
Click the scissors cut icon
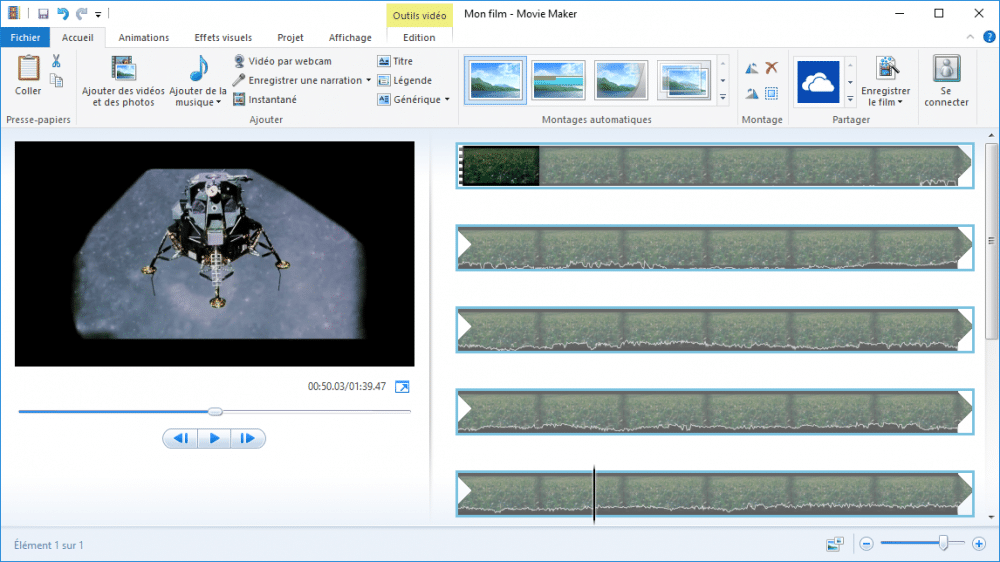pyautogui.click(x=56, y=62)
